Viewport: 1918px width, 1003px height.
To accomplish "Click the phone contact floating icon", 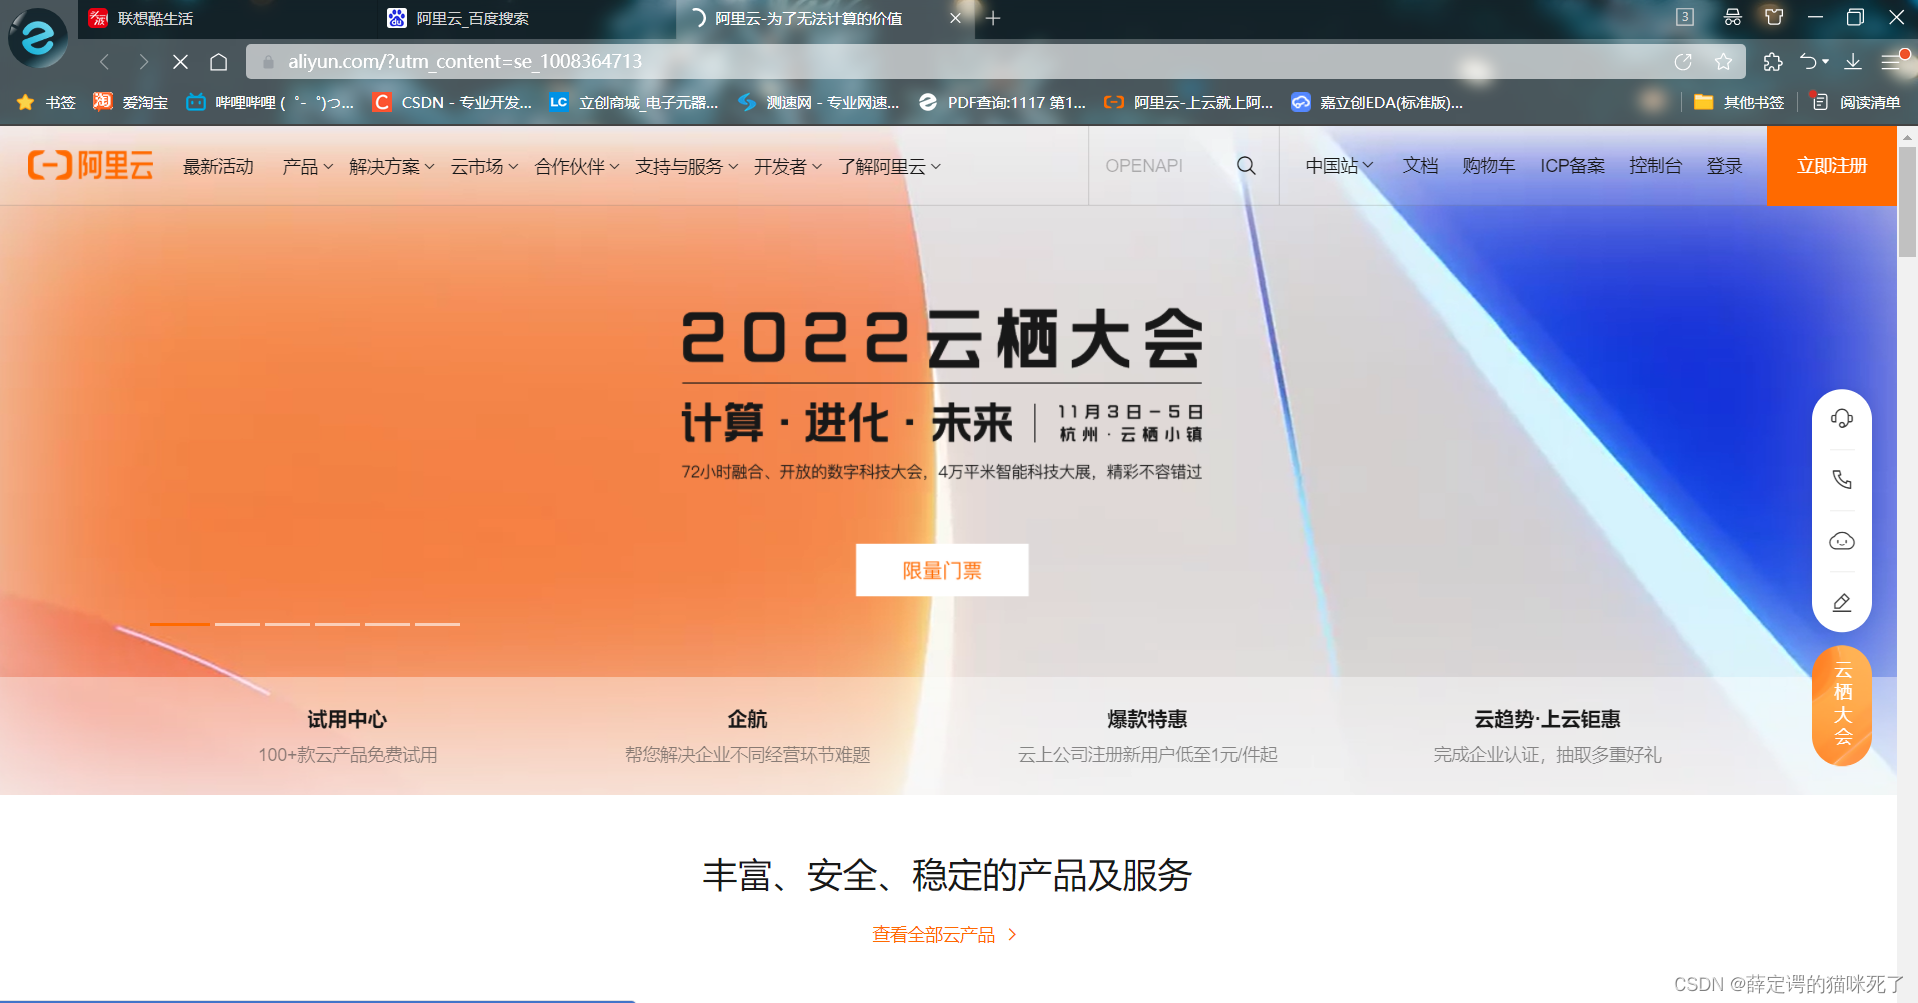I will (1842, 480).
